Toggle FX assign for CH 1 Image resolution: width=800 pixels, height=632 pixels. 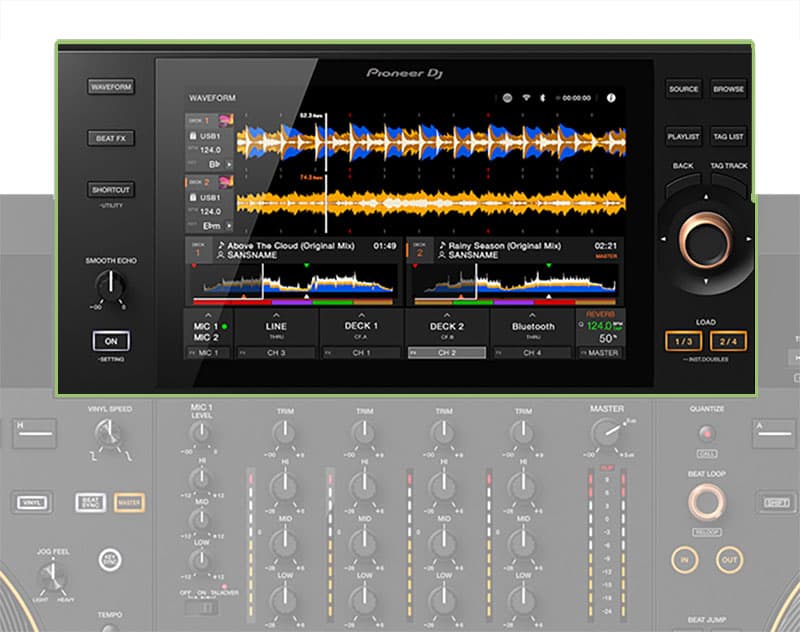pos(361,352)
